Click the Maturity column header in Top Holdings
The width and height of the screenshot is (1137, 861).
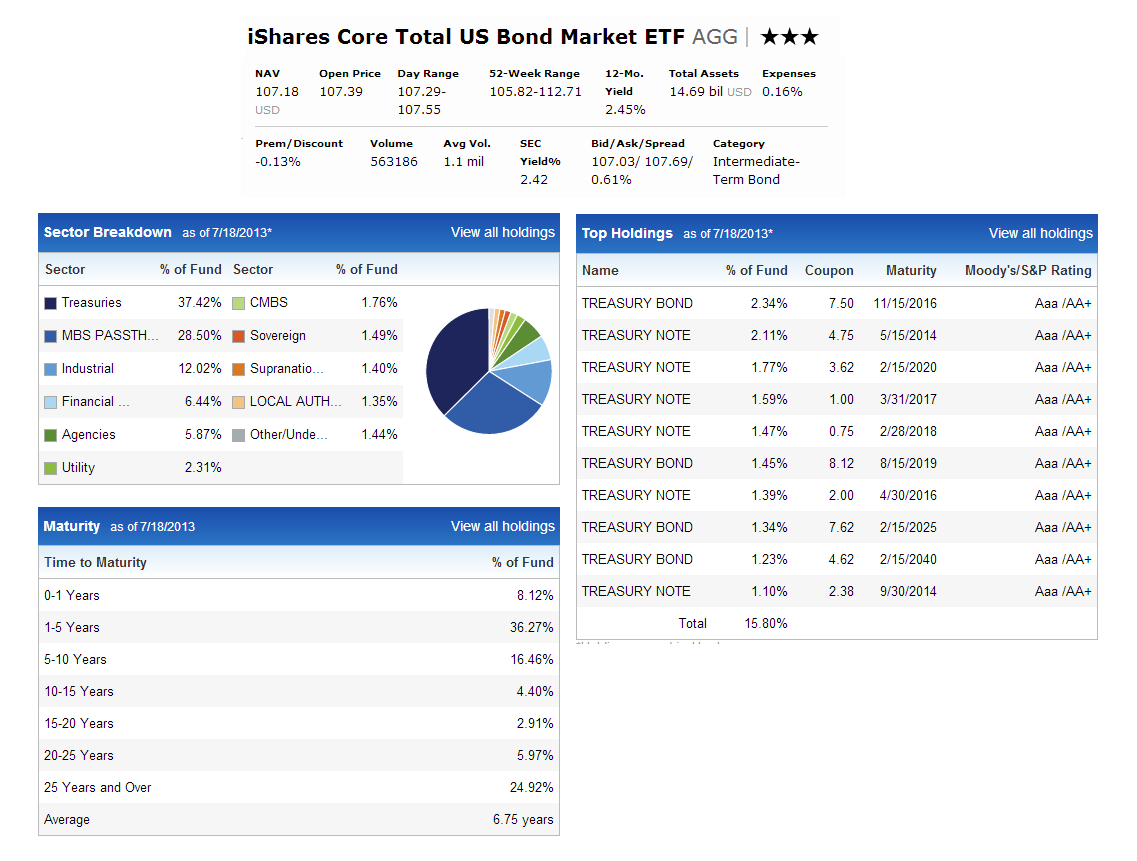911,270
